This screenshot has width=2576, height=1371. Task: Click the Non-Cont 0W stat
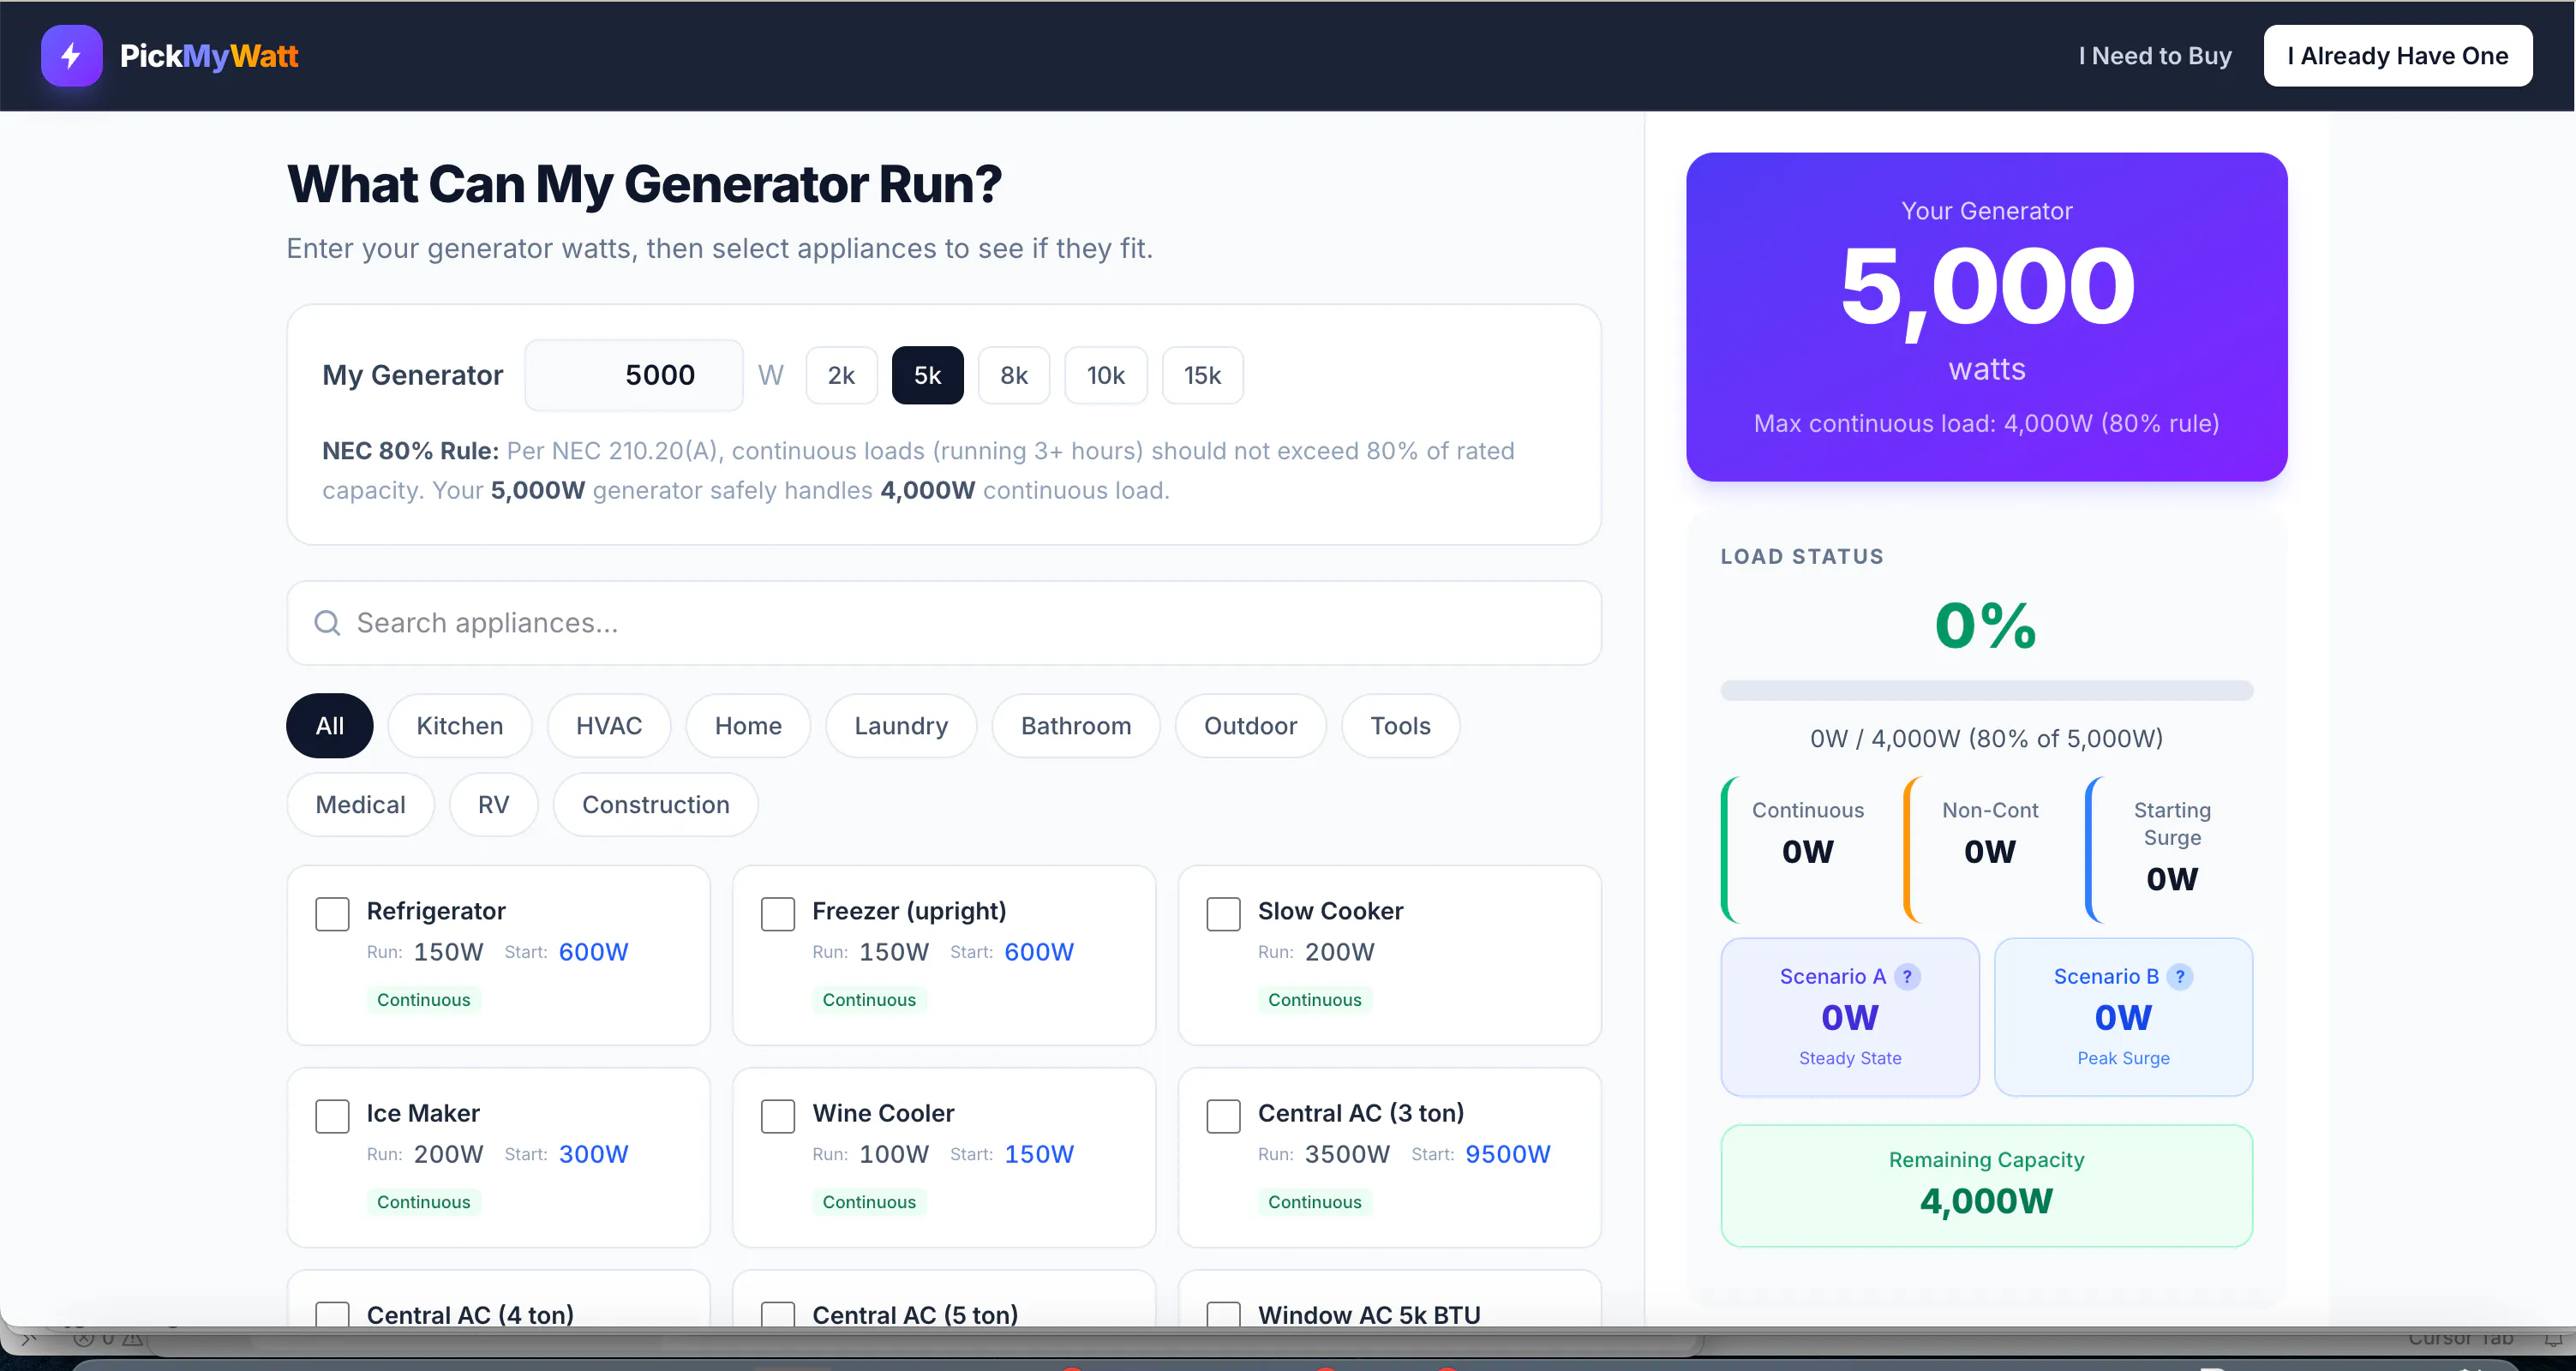pyautogui.click(x=1989, y=850)
